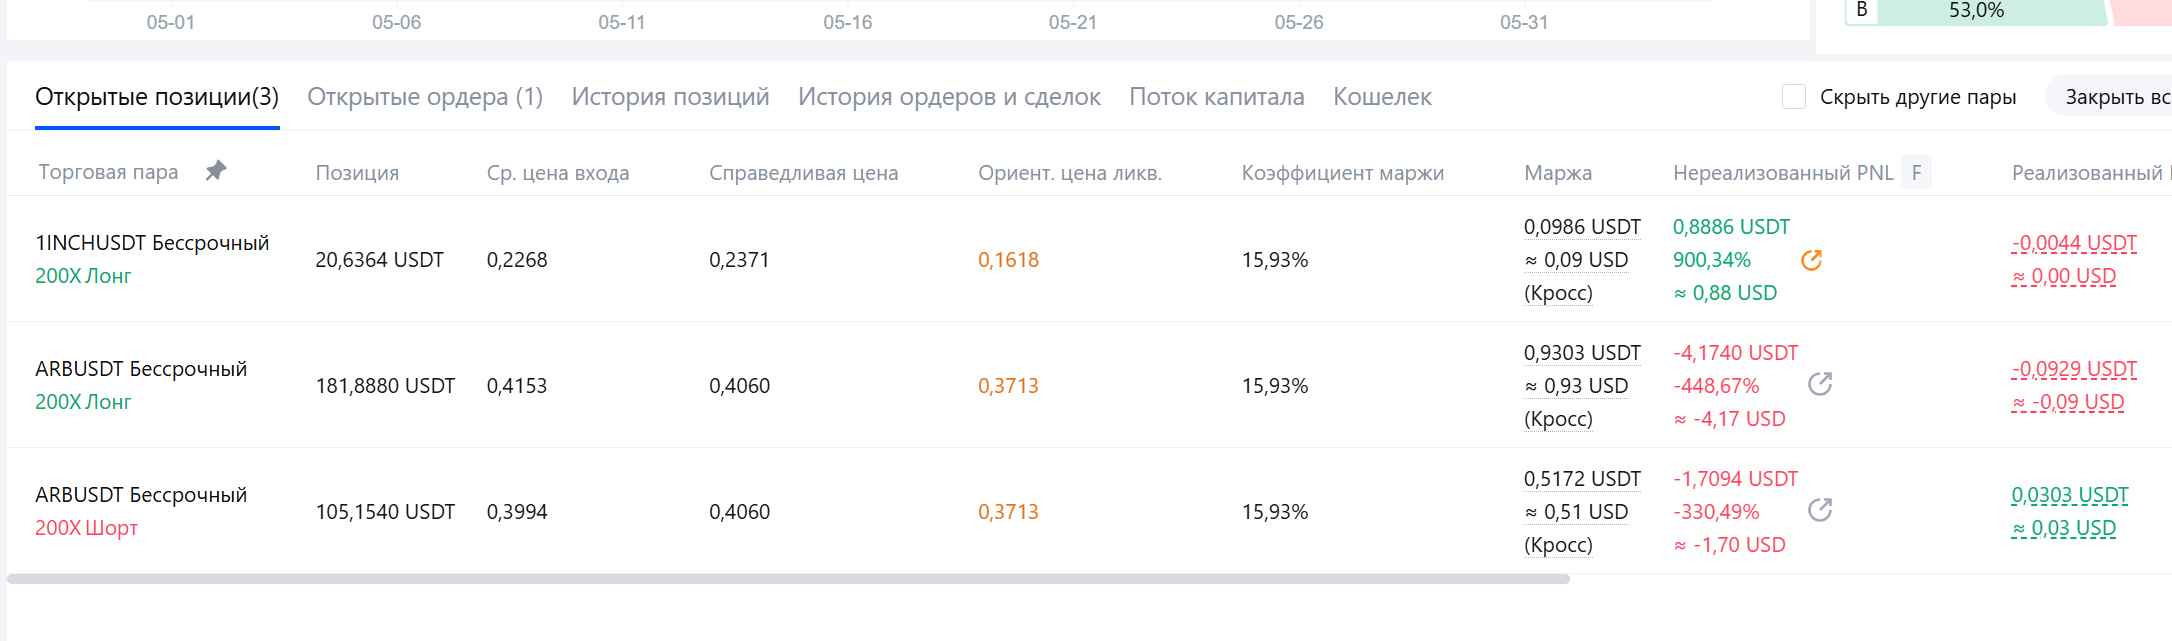Image resolution: width=2172 pixels, height=641 pixels.
Task: Click the F badge beside Нереализованный PNL
Action: 1916,172
